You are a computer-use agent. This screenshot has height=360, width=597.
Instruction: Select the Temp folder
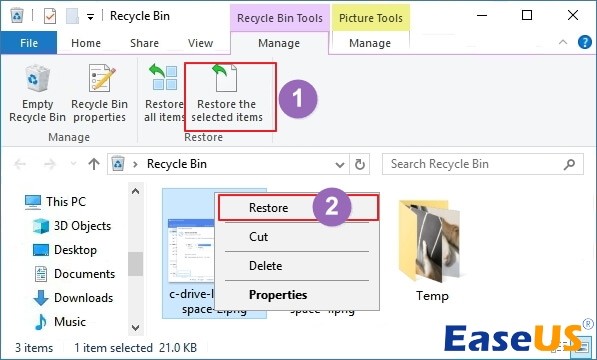tap(431, 251)
